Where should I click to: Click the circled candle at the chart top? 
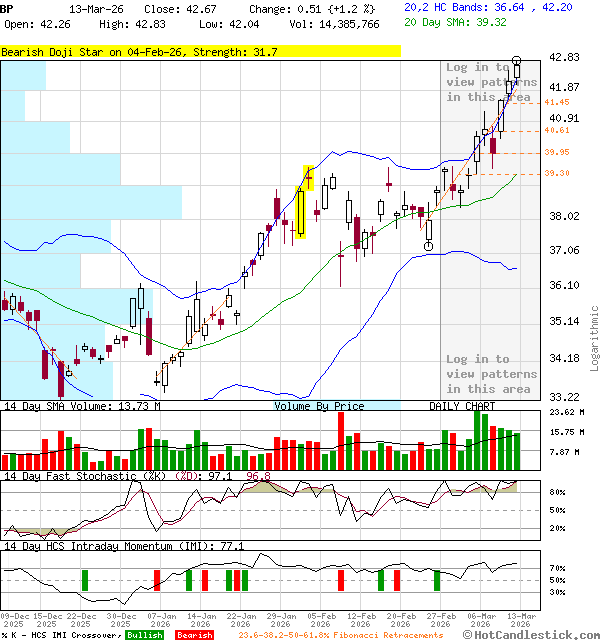pyautogui.click(x=517, y=61)
